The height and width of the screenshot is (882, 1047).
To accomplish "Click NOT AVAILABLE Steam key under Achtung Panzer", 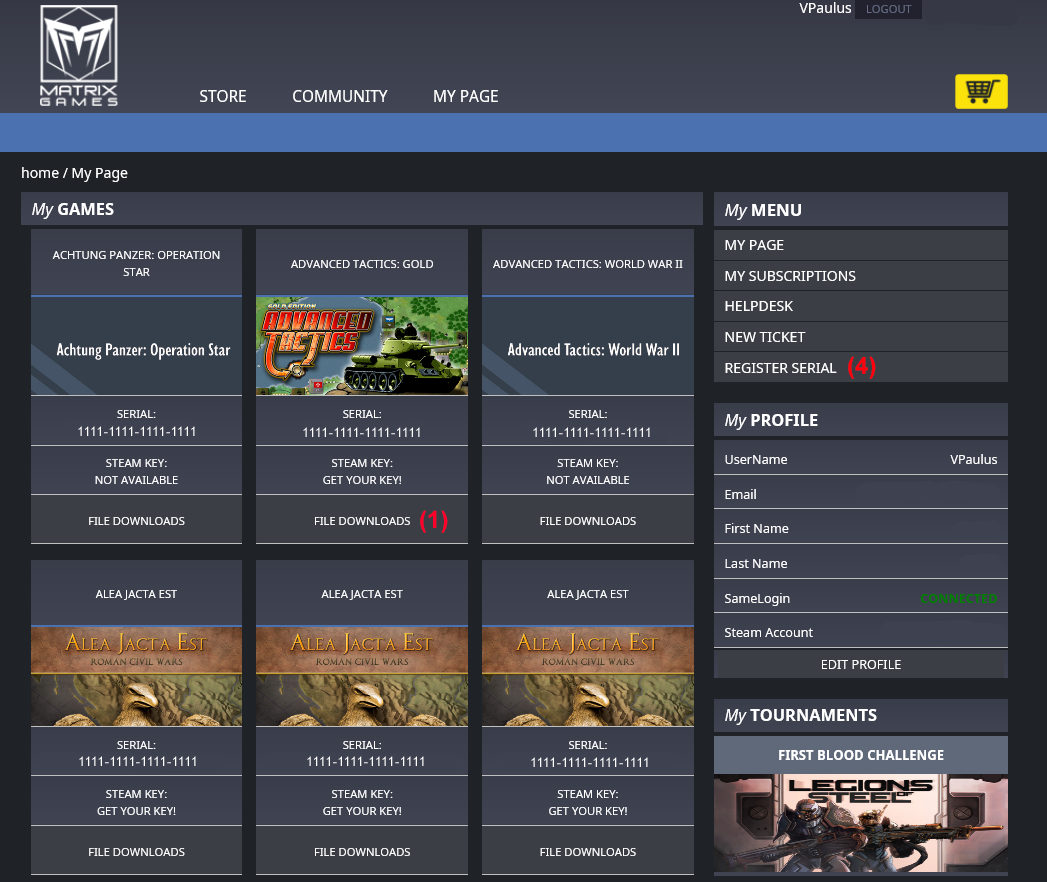I will (x=136, y=480).
